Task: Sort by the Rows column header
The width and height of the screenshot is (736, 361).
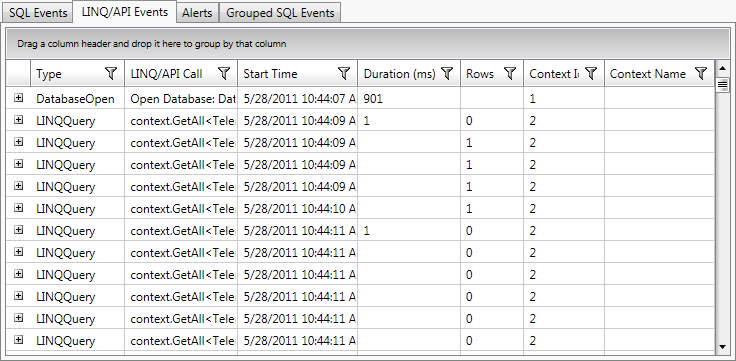Action: [x=480, y=74]
